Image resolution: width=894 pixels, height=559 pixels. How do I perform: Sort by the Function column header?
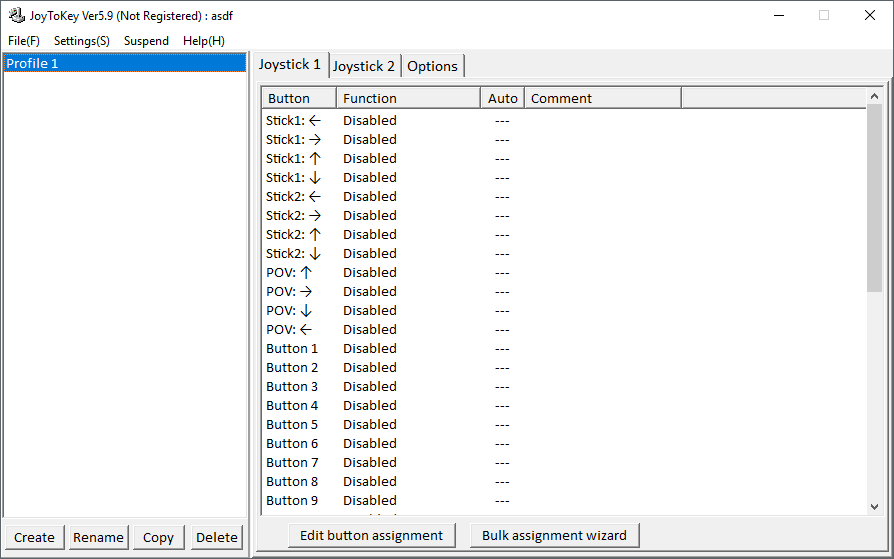408,98
